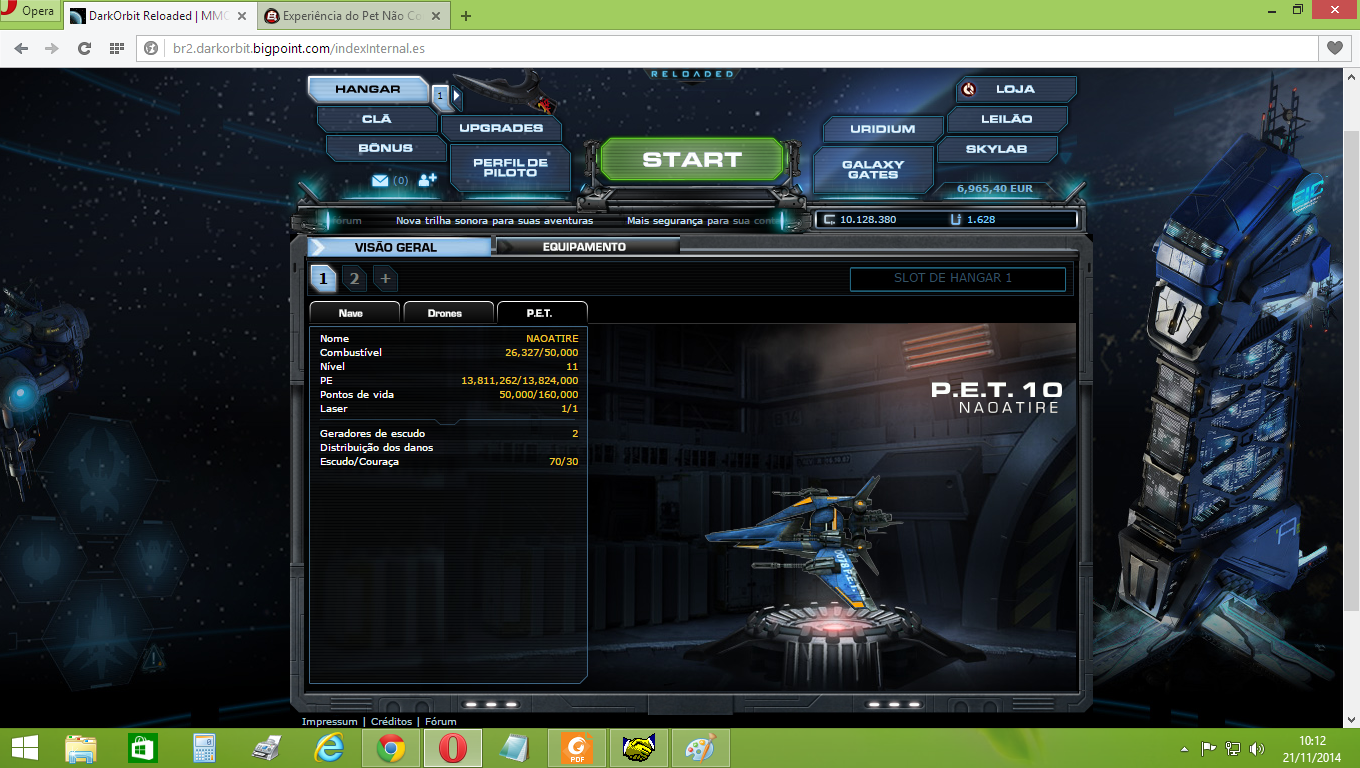Click the browser forward arrow
The width and height of the screenshot is (1360, 768).
pyautogui.click(x=52, y=48)
